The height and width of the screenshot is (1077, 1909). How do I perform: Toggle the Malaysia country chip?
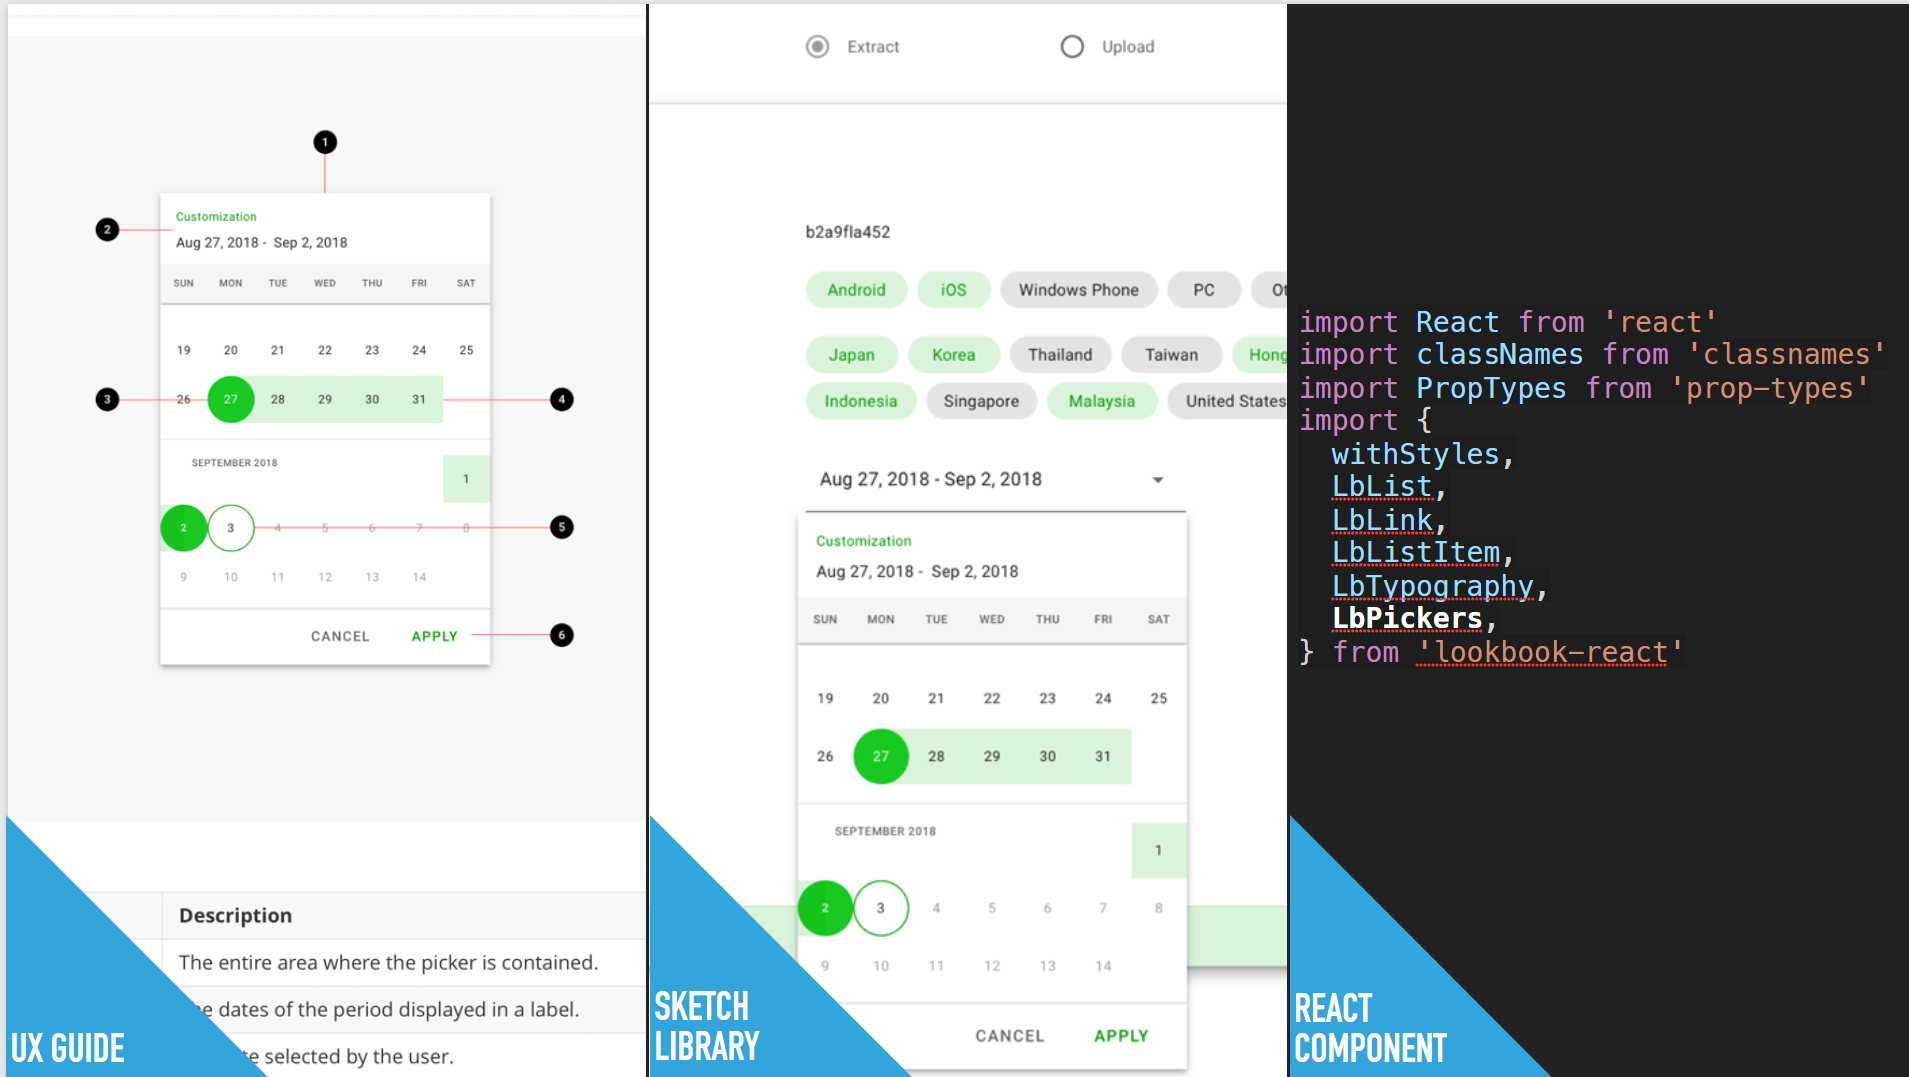[1102, 401]
